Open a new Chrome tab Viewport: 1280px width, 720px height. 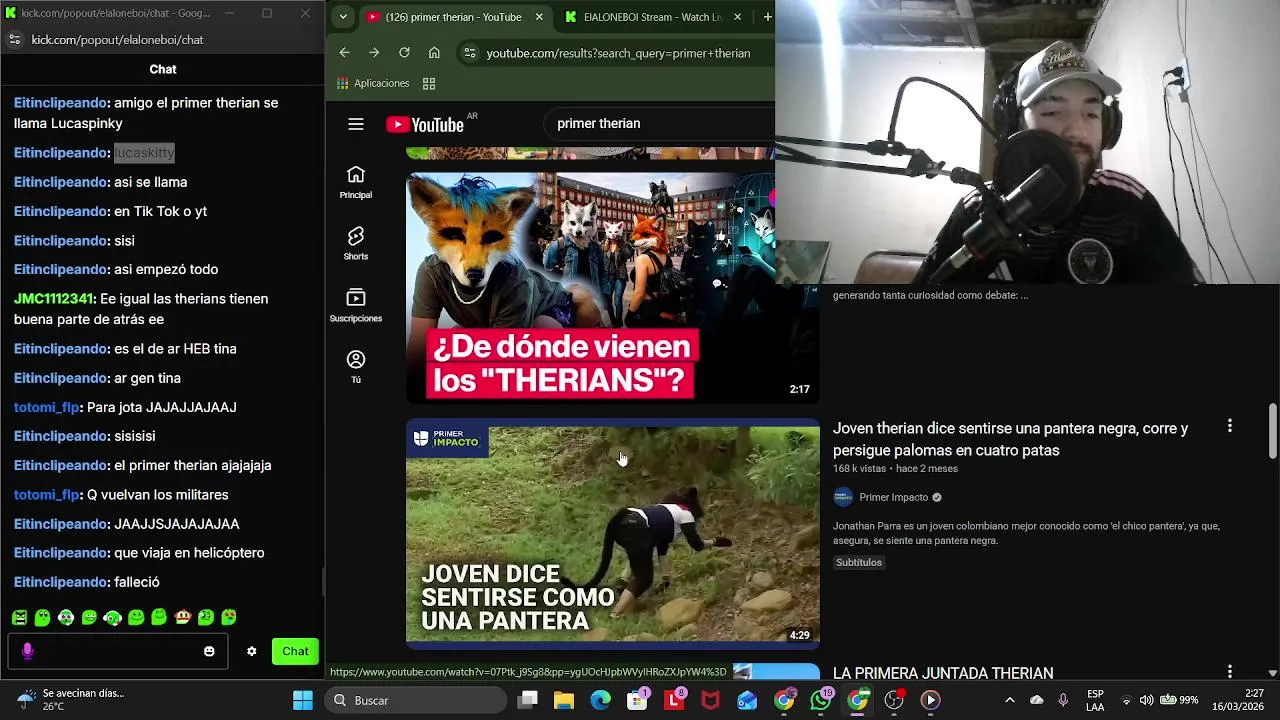[767, 17]
